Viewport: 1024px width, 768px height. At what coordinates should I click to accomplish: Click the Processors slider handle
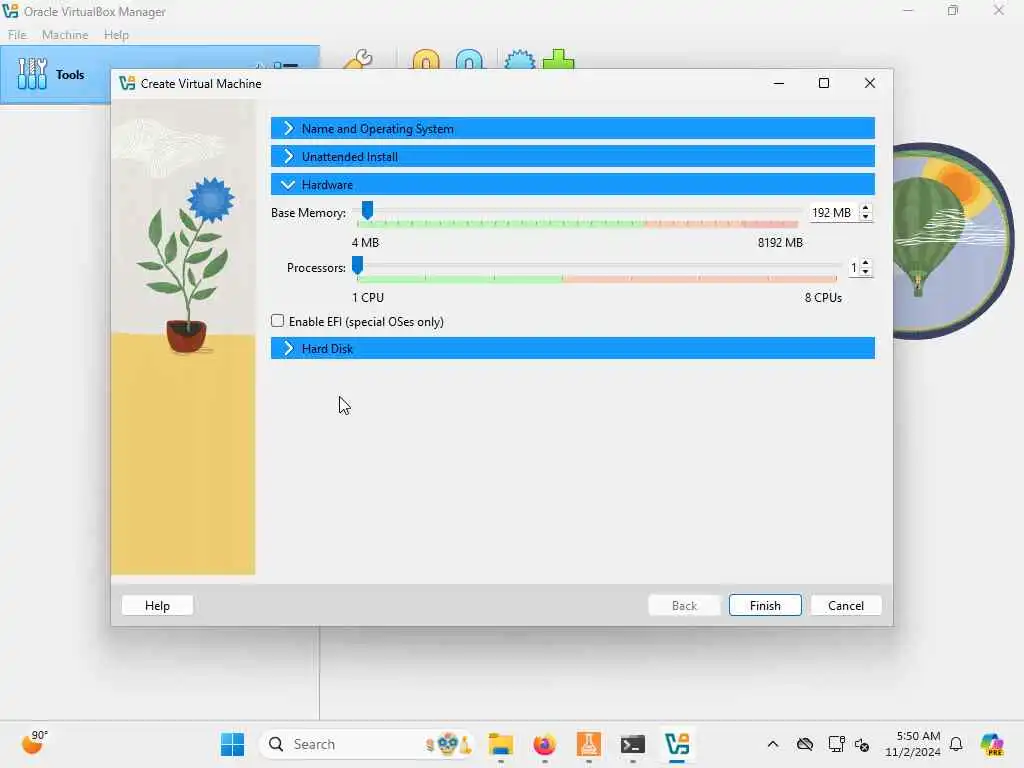click(357, 265)
